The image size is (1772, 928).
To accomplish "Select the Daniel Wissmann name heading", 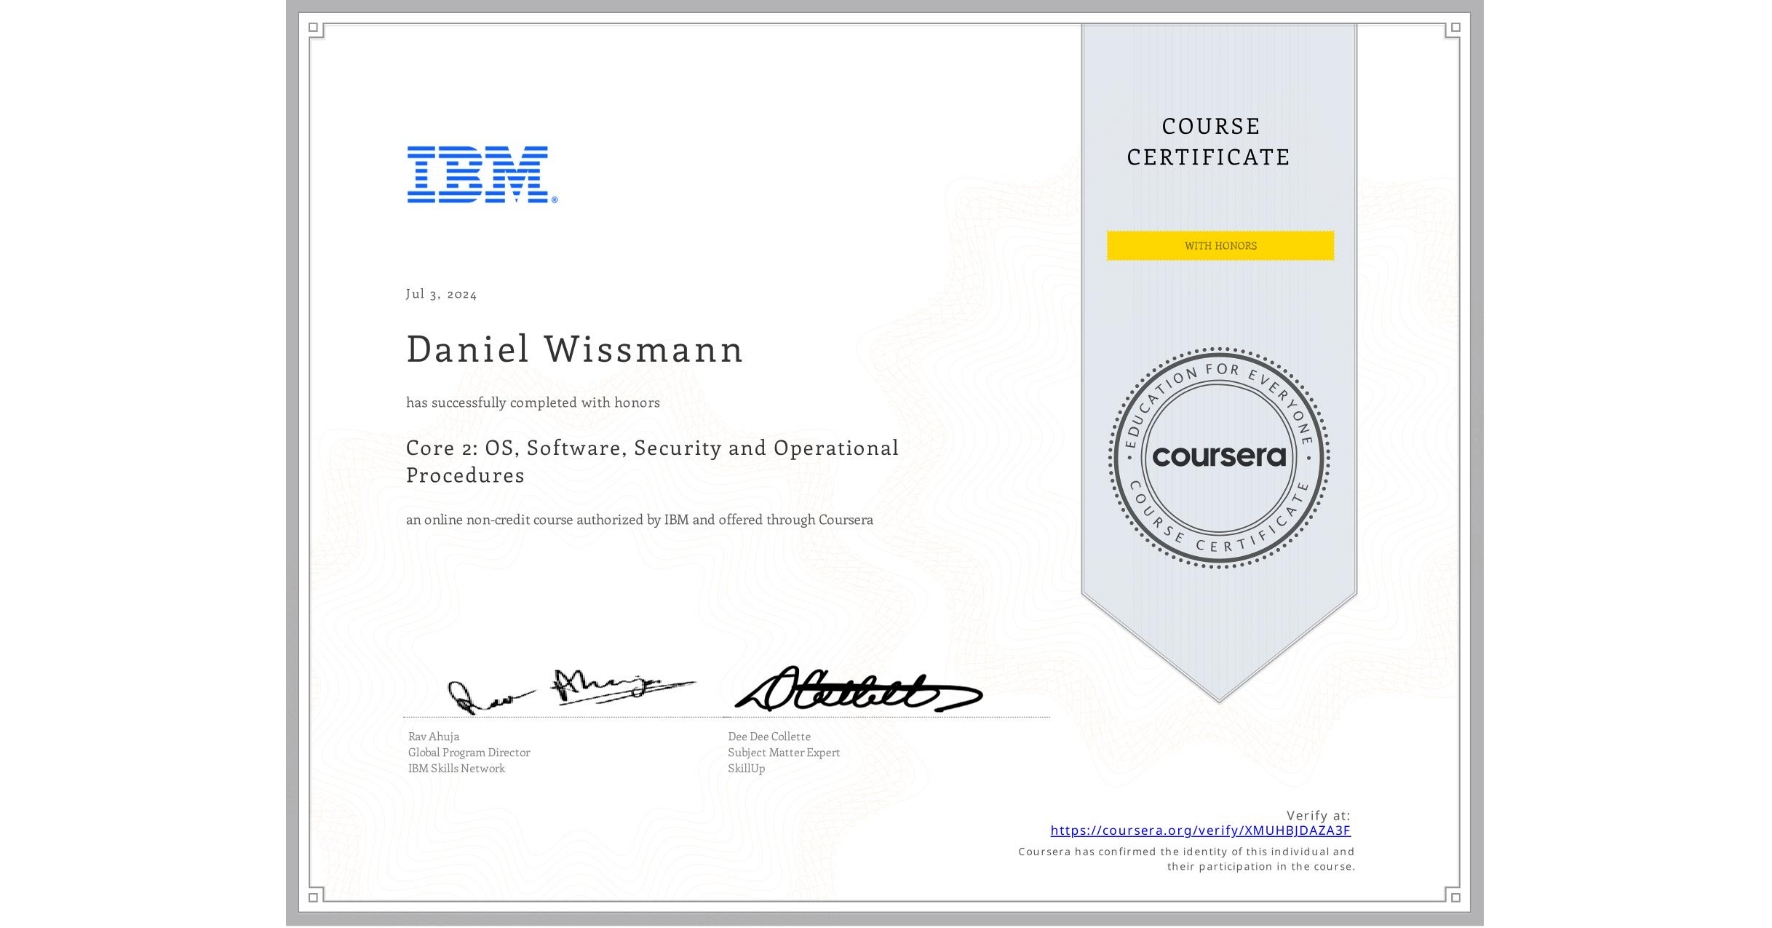I will tap(574, 350).
